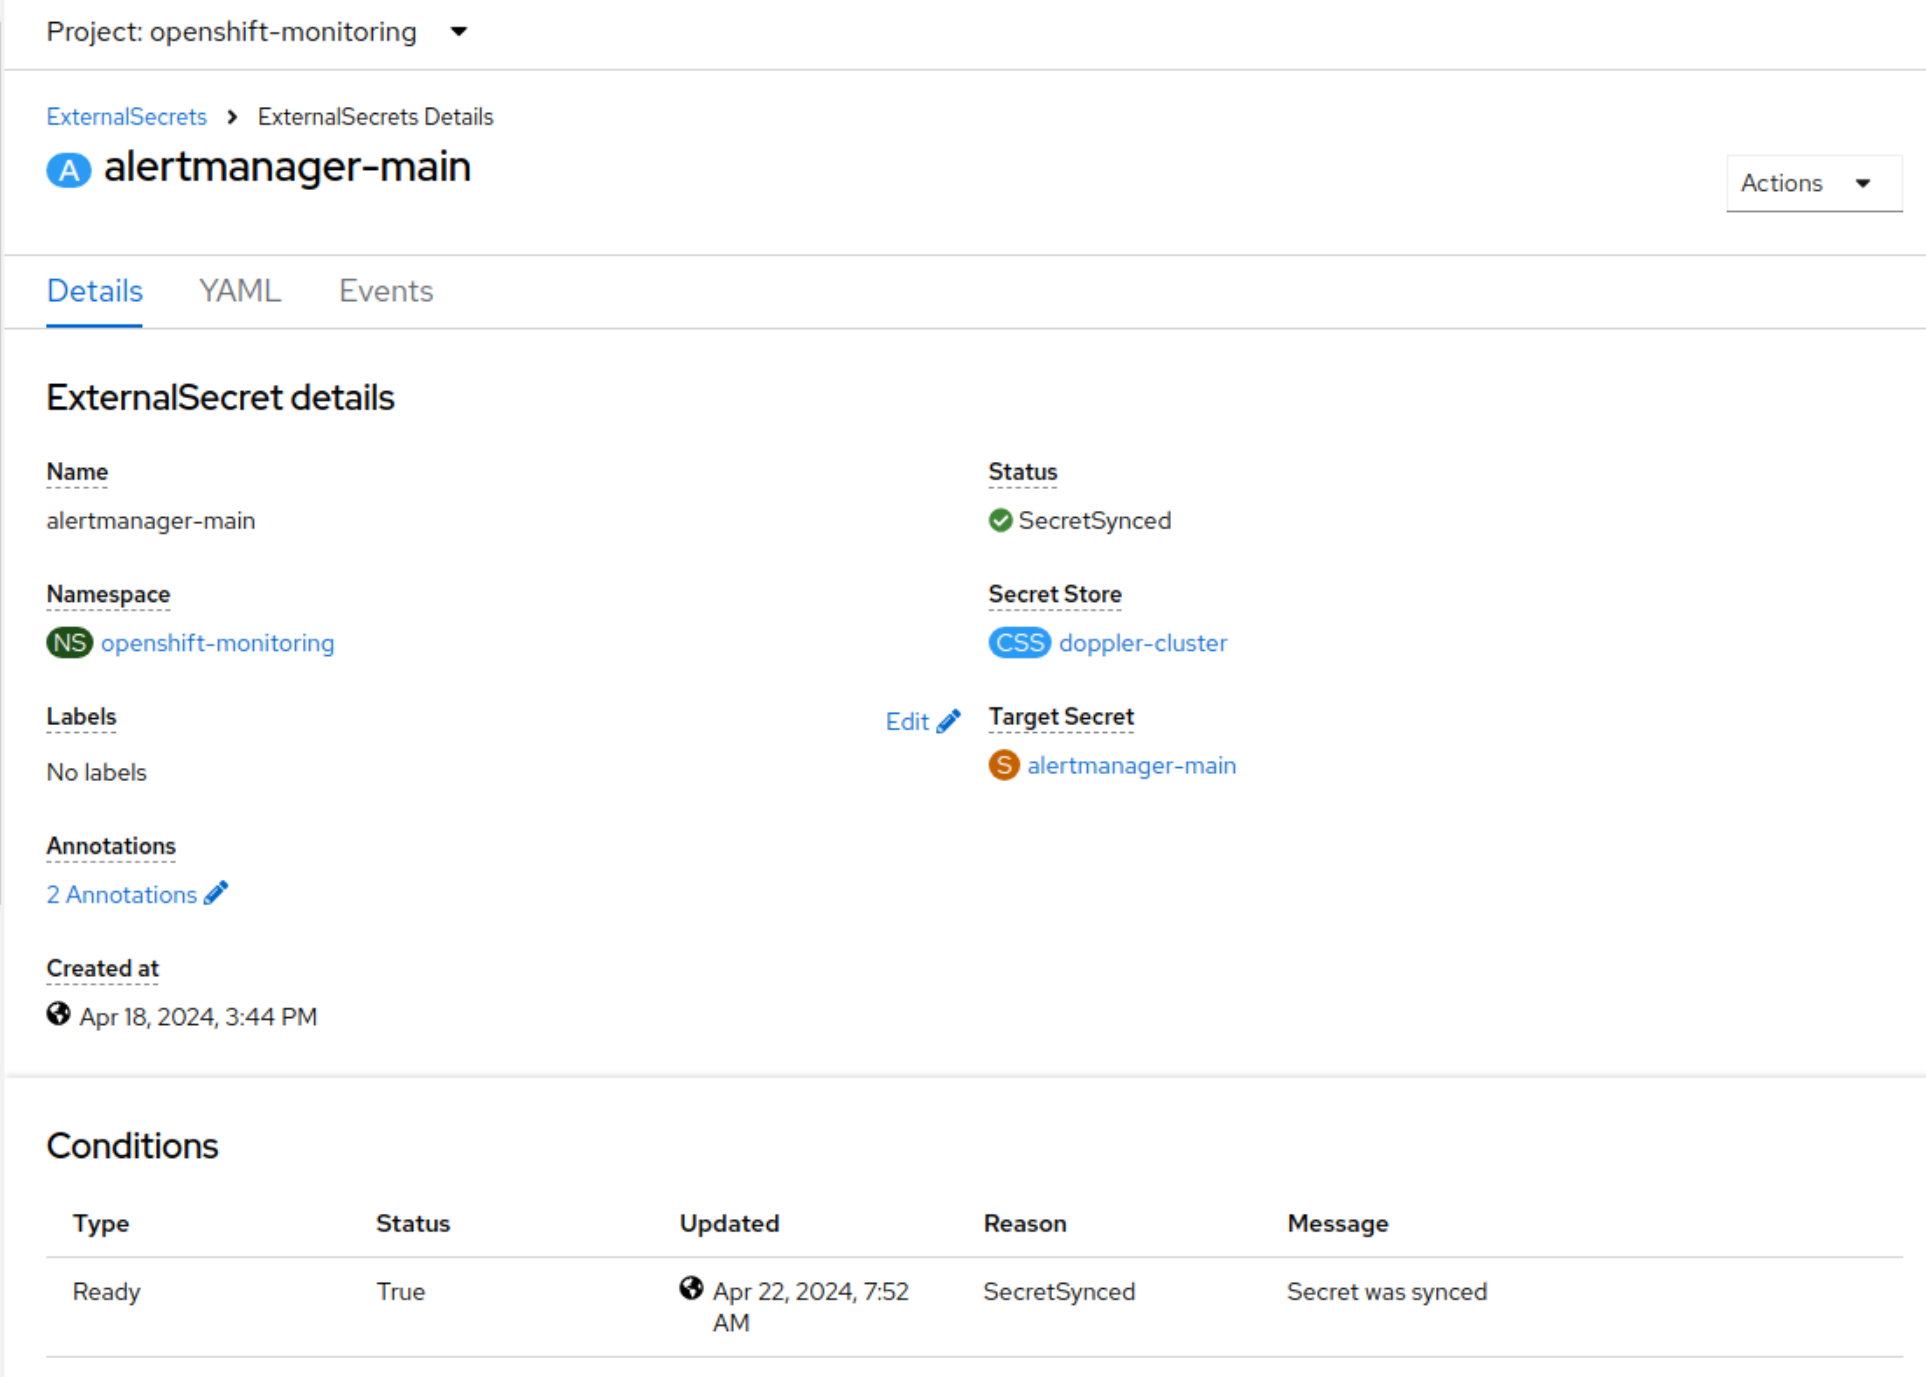
Task: Open the Events tab
Action: 386,291
